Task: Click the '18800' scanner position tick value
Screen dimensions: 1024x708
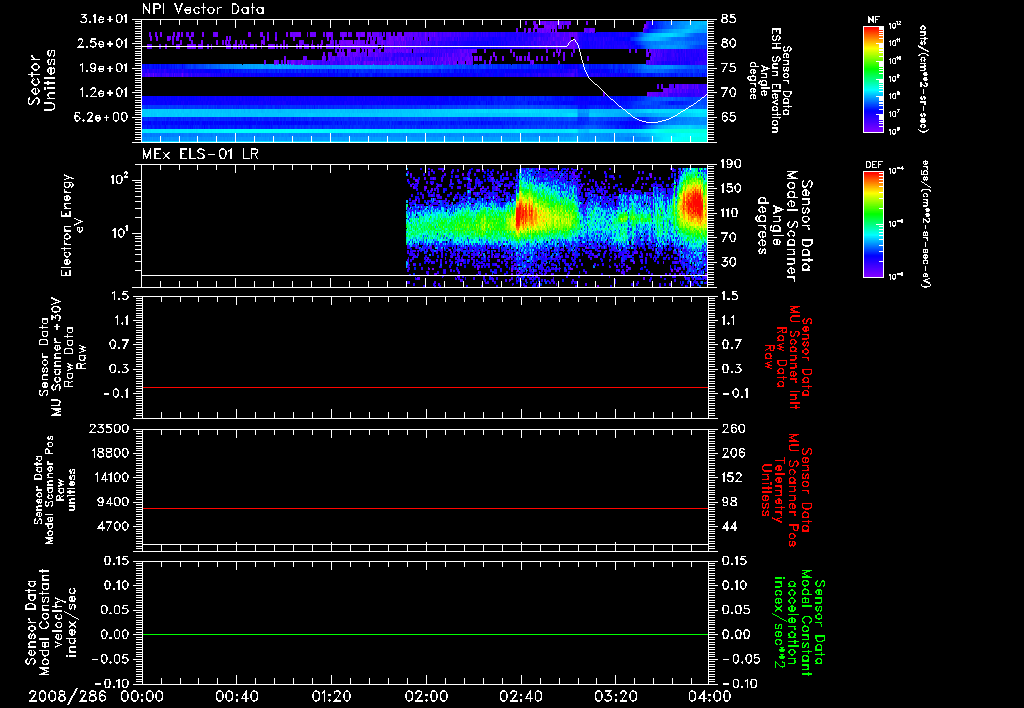Action: coord(109,453)
